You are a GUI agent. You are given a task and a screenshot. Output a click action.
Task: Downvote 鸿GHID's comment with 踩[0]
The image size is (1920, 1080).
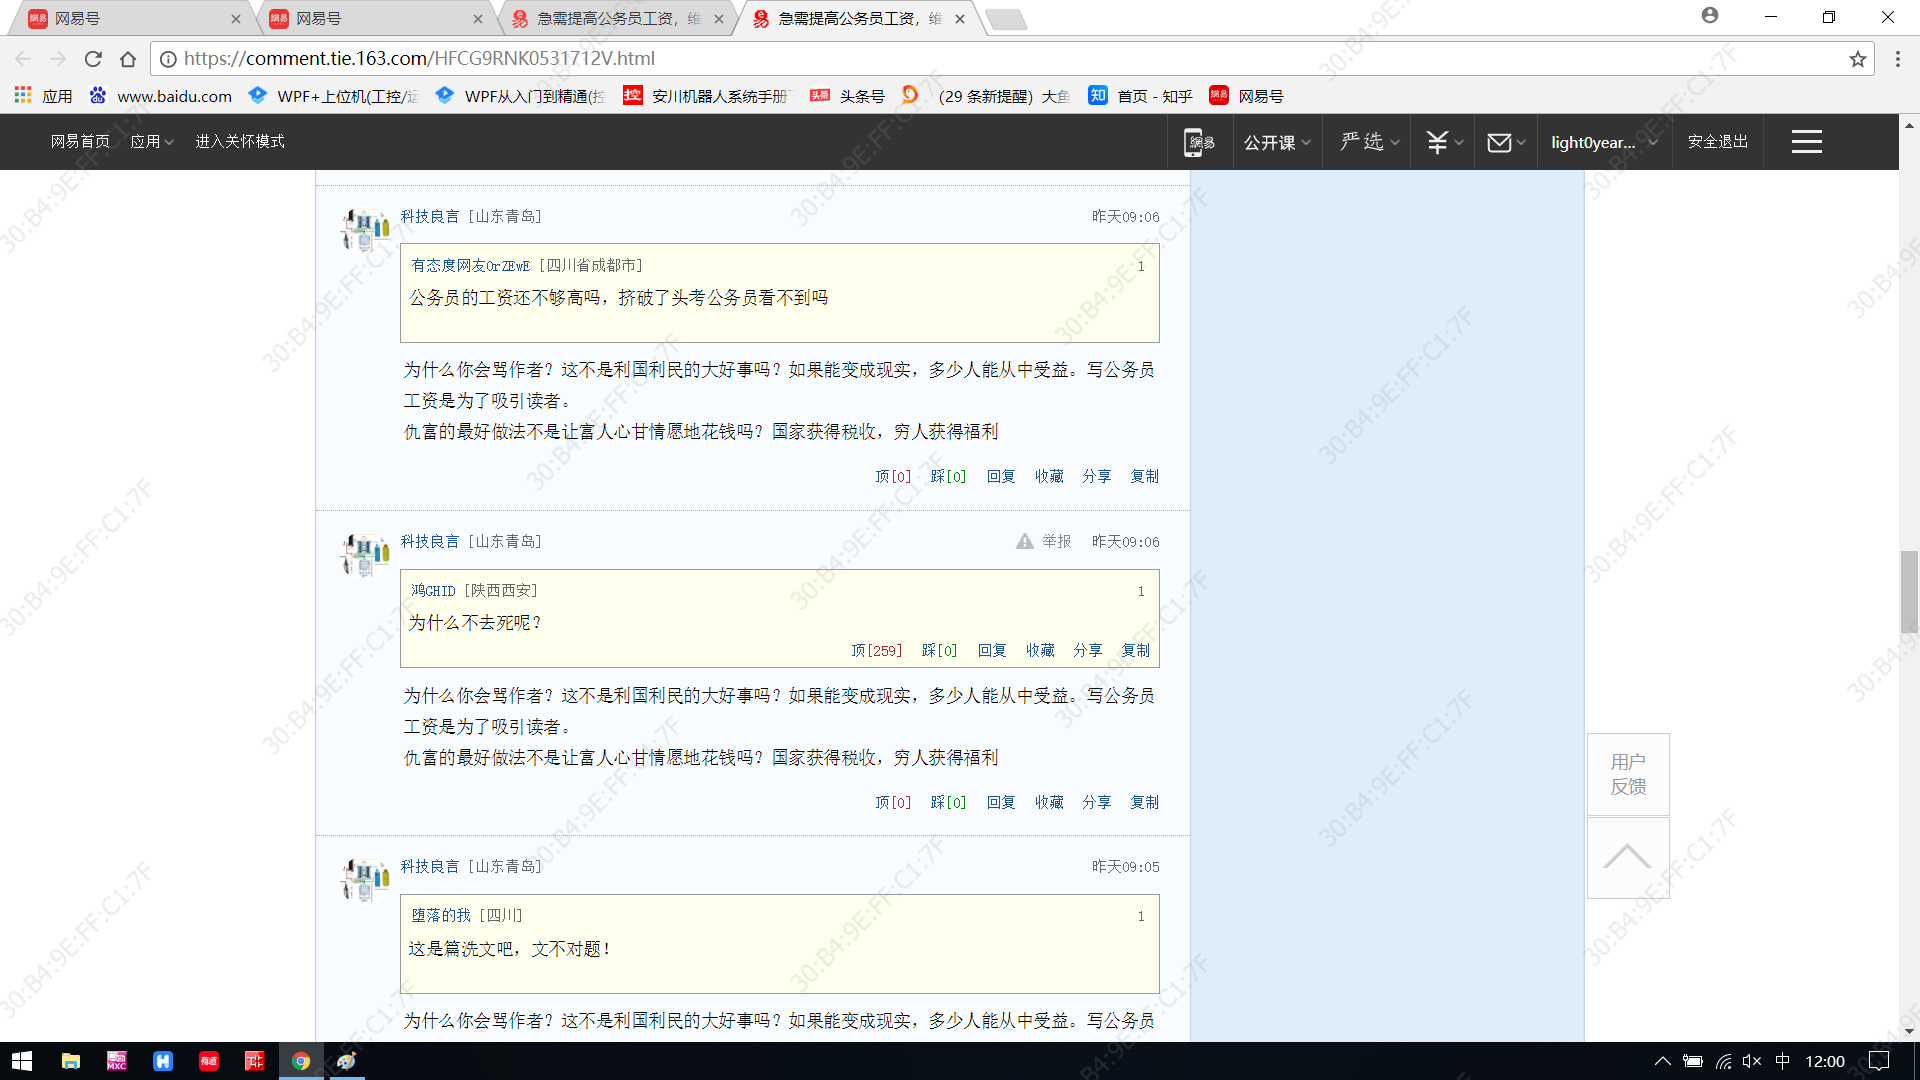pyautogui.click(x=939, y=650)
